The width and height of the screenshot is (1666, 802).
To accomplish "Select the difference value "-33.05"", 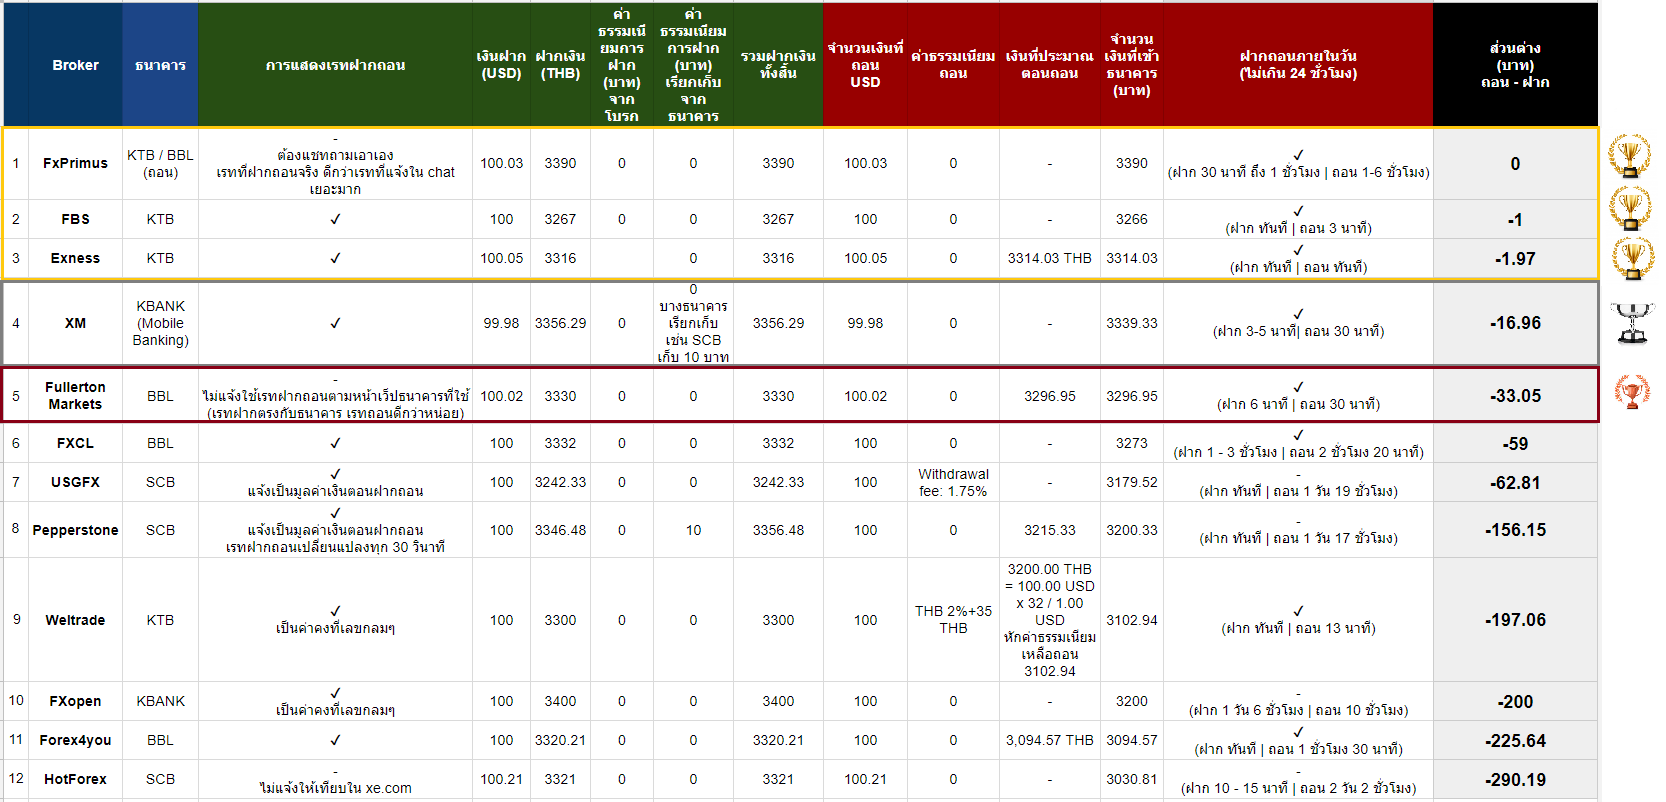I will (x=1515, y=396).
